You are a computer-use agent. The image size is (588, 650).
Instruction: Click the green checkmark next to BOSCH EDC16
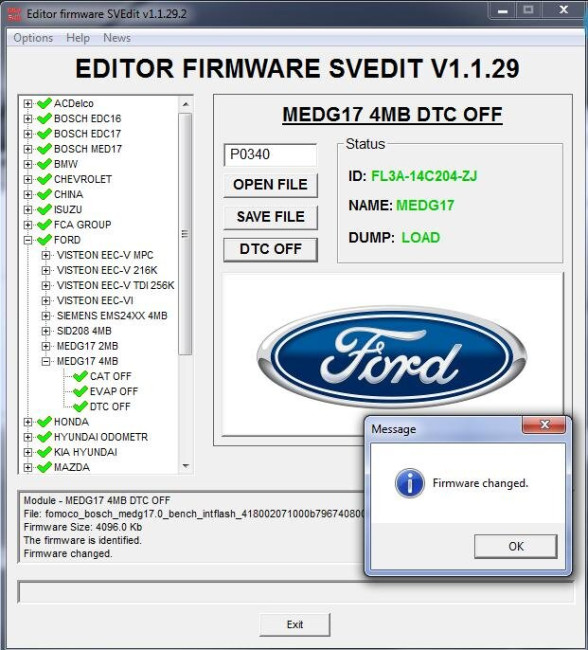tap(44, 119)
